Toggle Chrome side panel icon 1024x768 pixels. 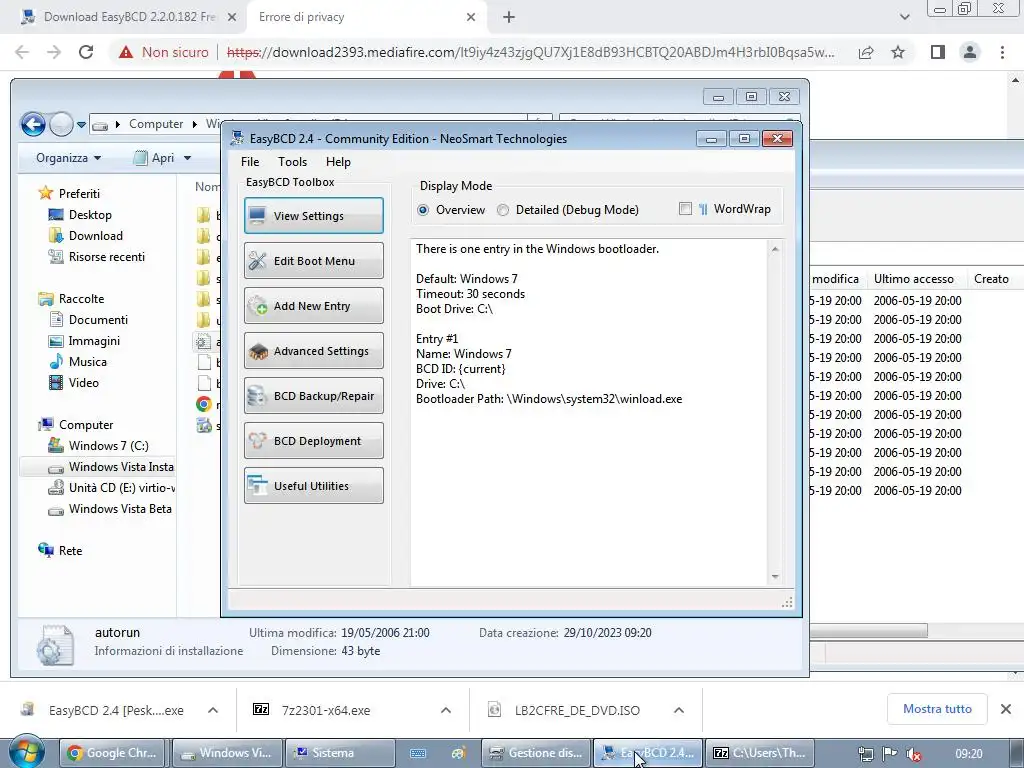pos(938,52)
